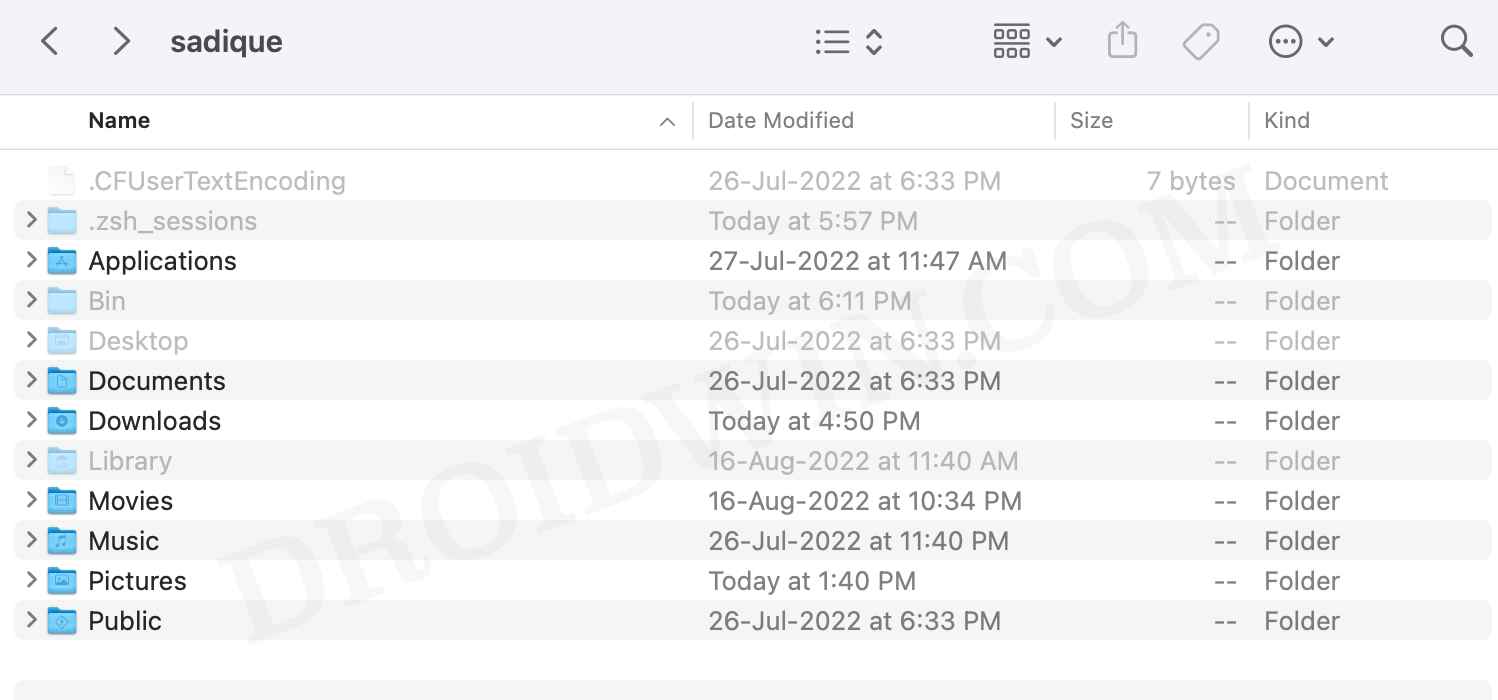Open the More actions ellipsis menu
Viewport: 1498px width, 700px height.
1300,42
